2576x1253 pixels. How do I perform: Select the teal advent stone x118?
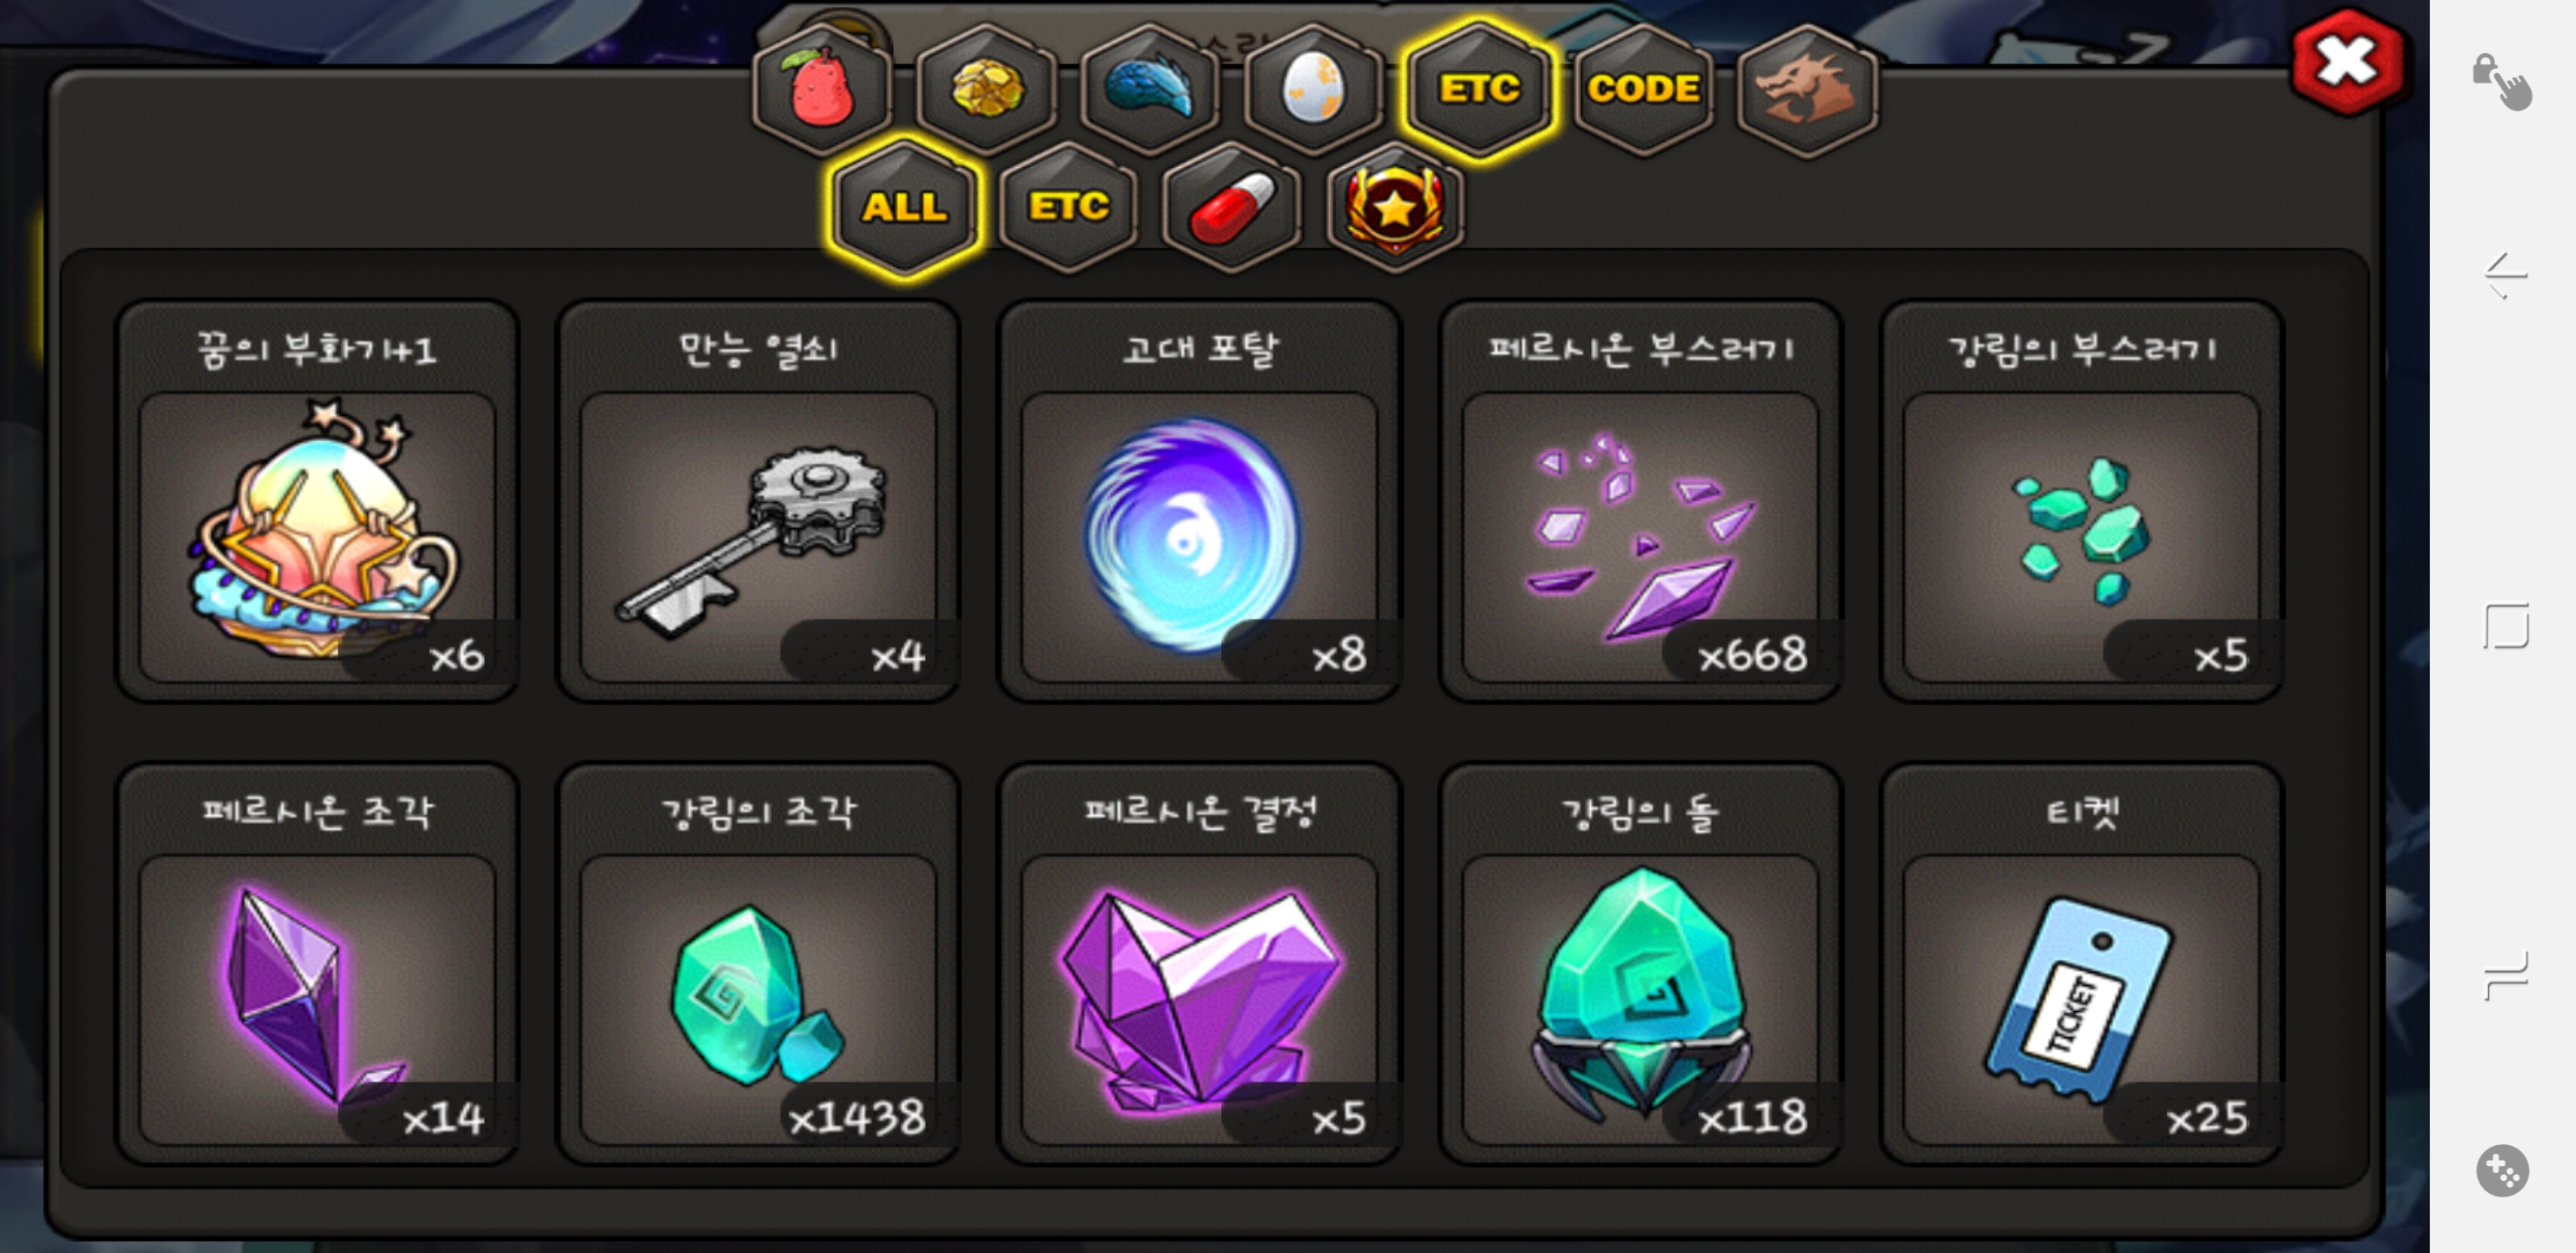(1641, 964)
